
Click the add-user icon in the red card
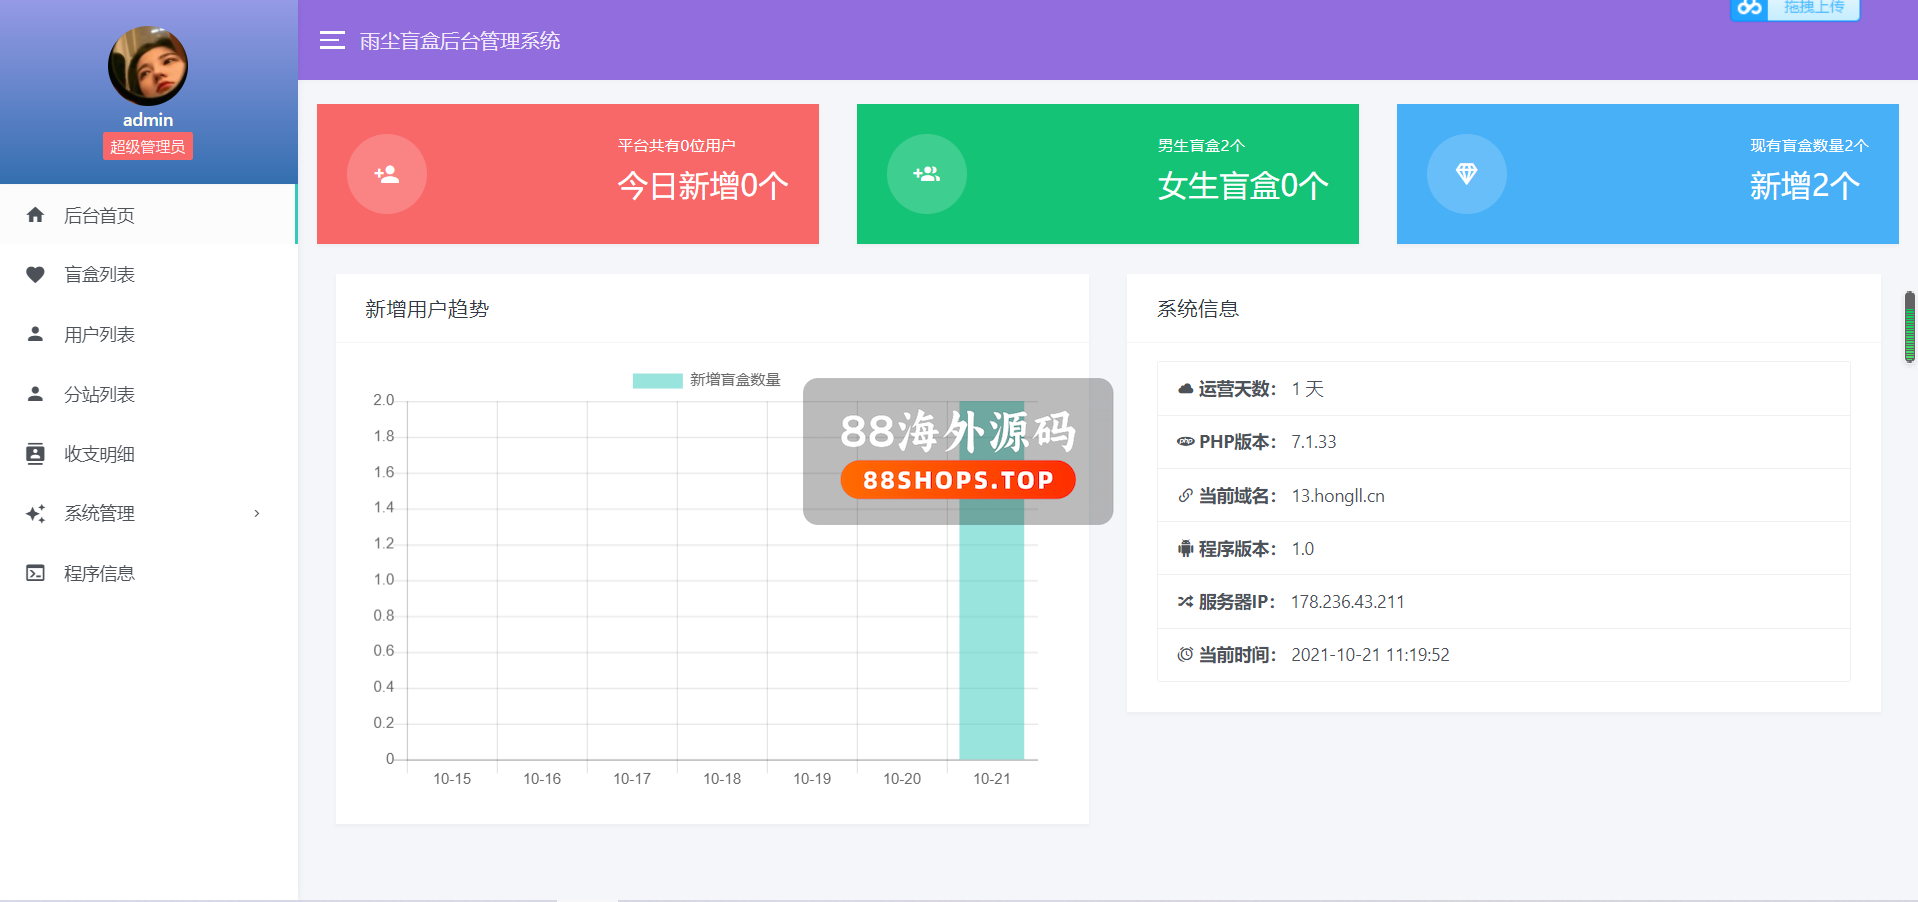click(387, 174)
